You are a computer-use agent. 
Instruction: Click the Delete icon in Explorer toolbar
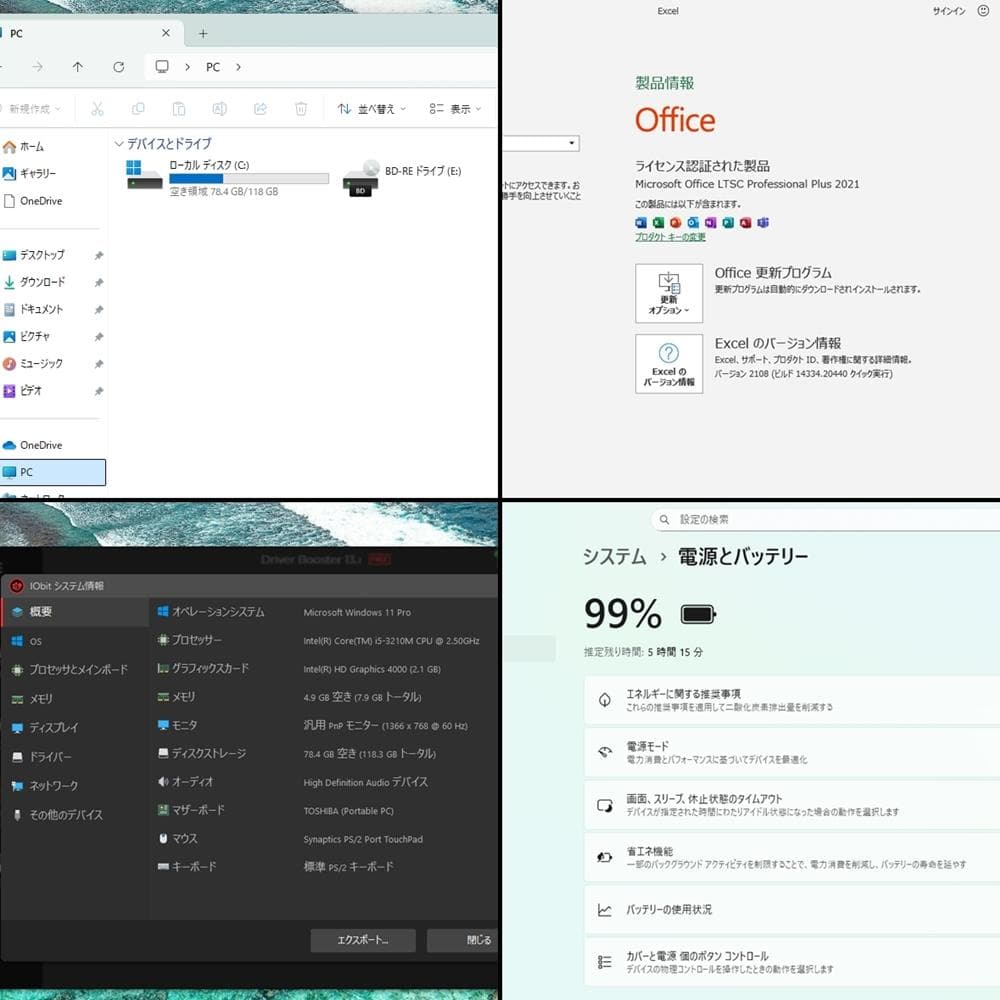coord(301,108)
